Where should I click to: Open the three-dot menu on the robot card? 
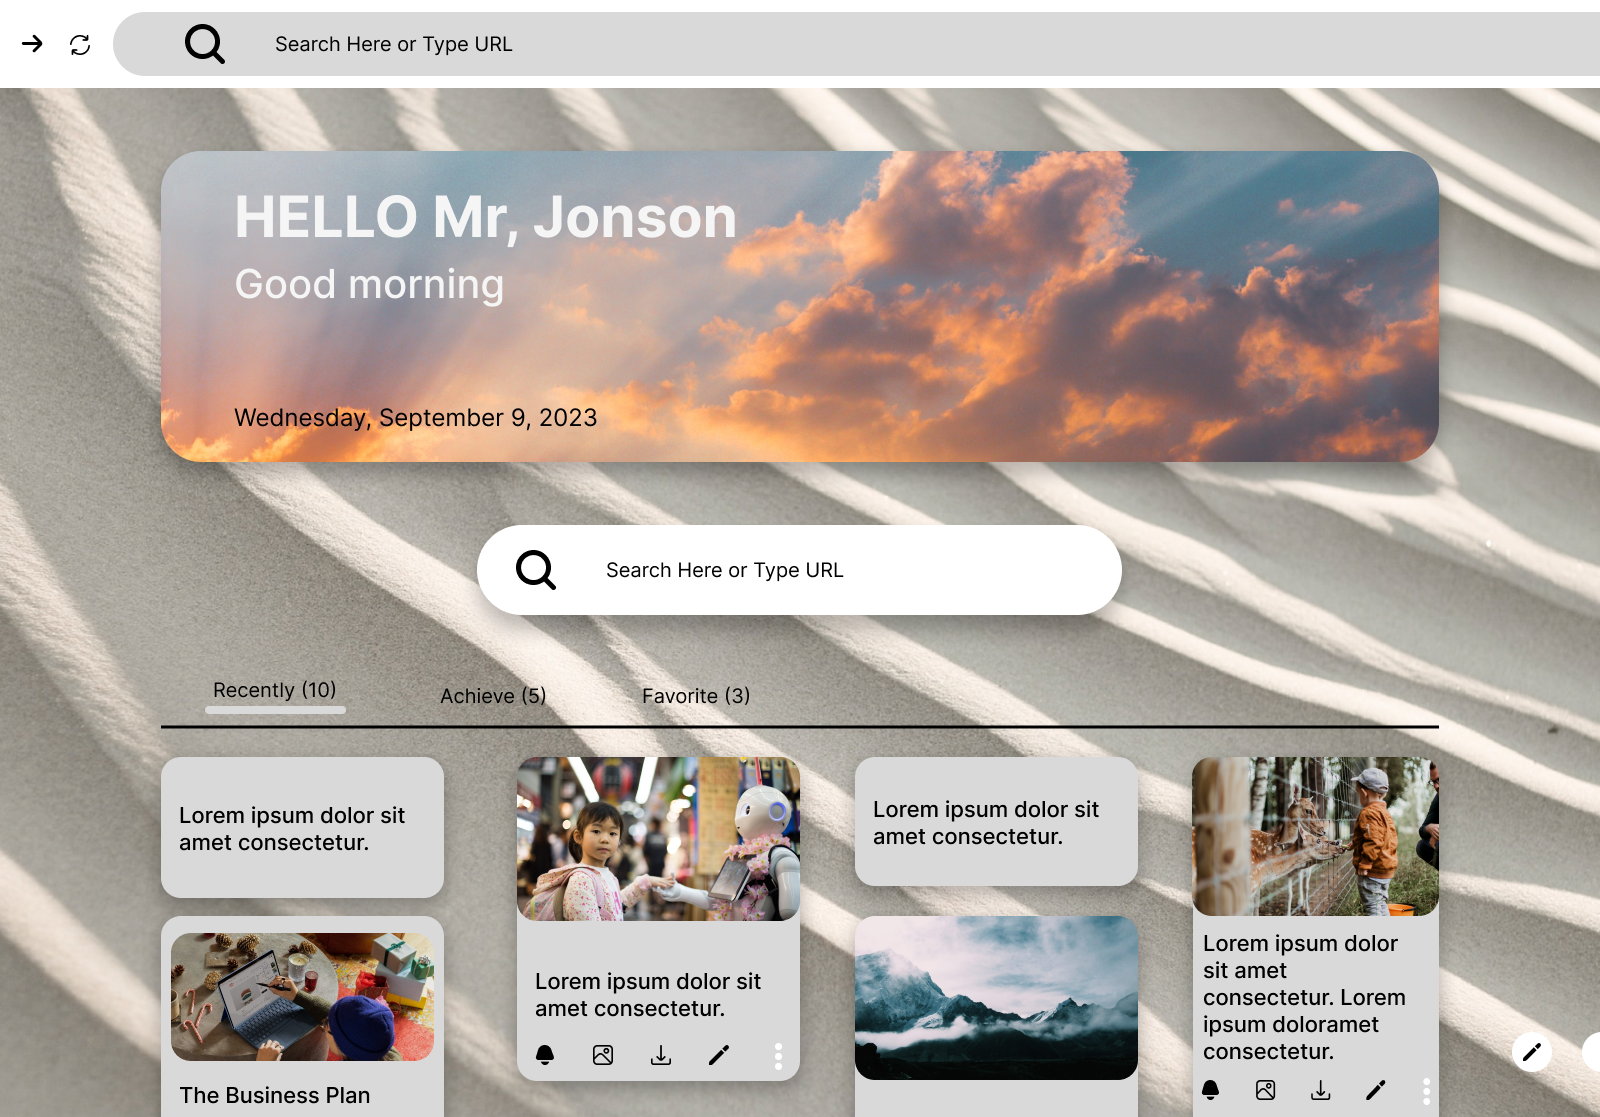(778, 1055)
